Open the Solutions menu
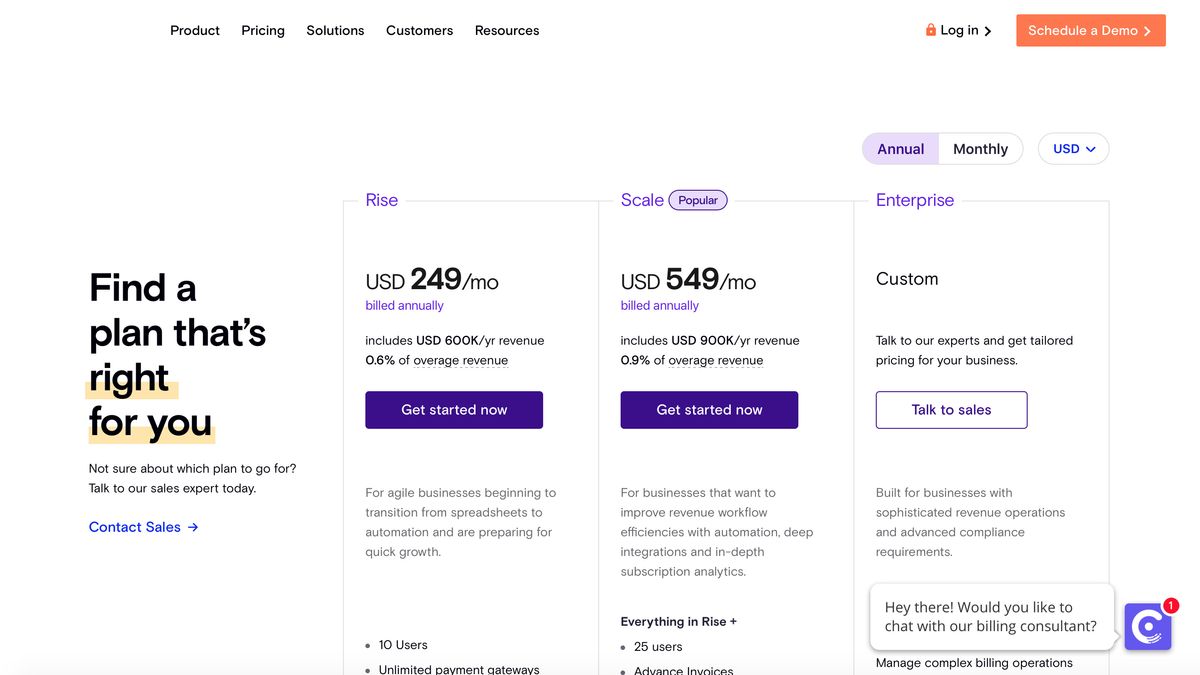Image resolution: width=1200 pixels, height=675 pixels. (335, 30)
